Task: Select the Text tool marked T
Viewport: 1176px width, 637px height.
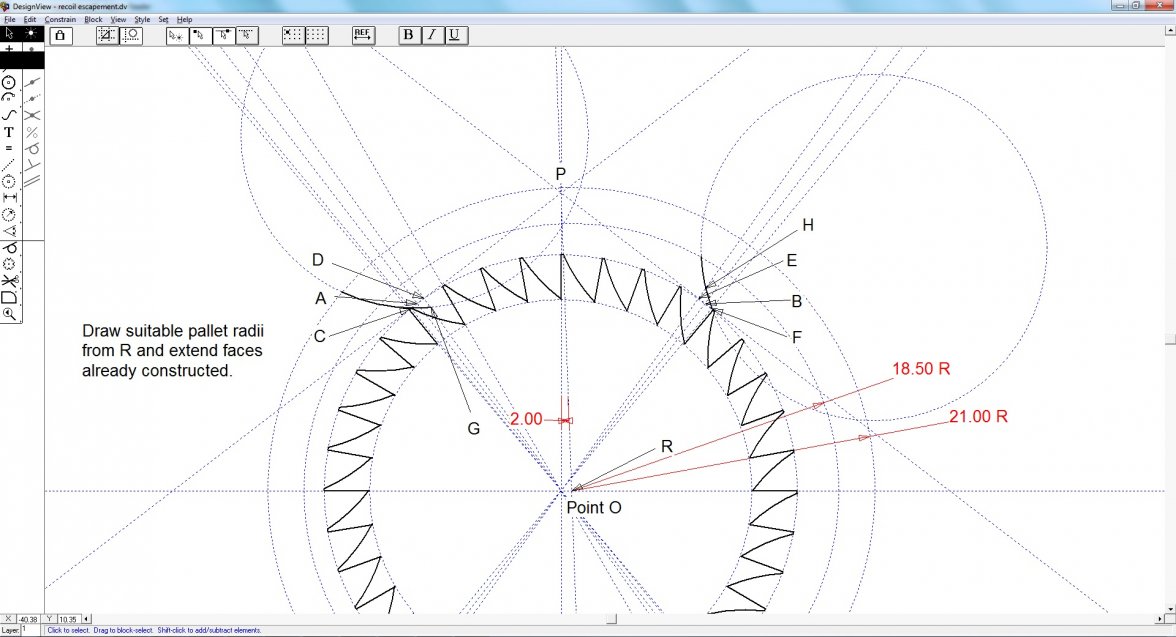Action: click(9, 132)
